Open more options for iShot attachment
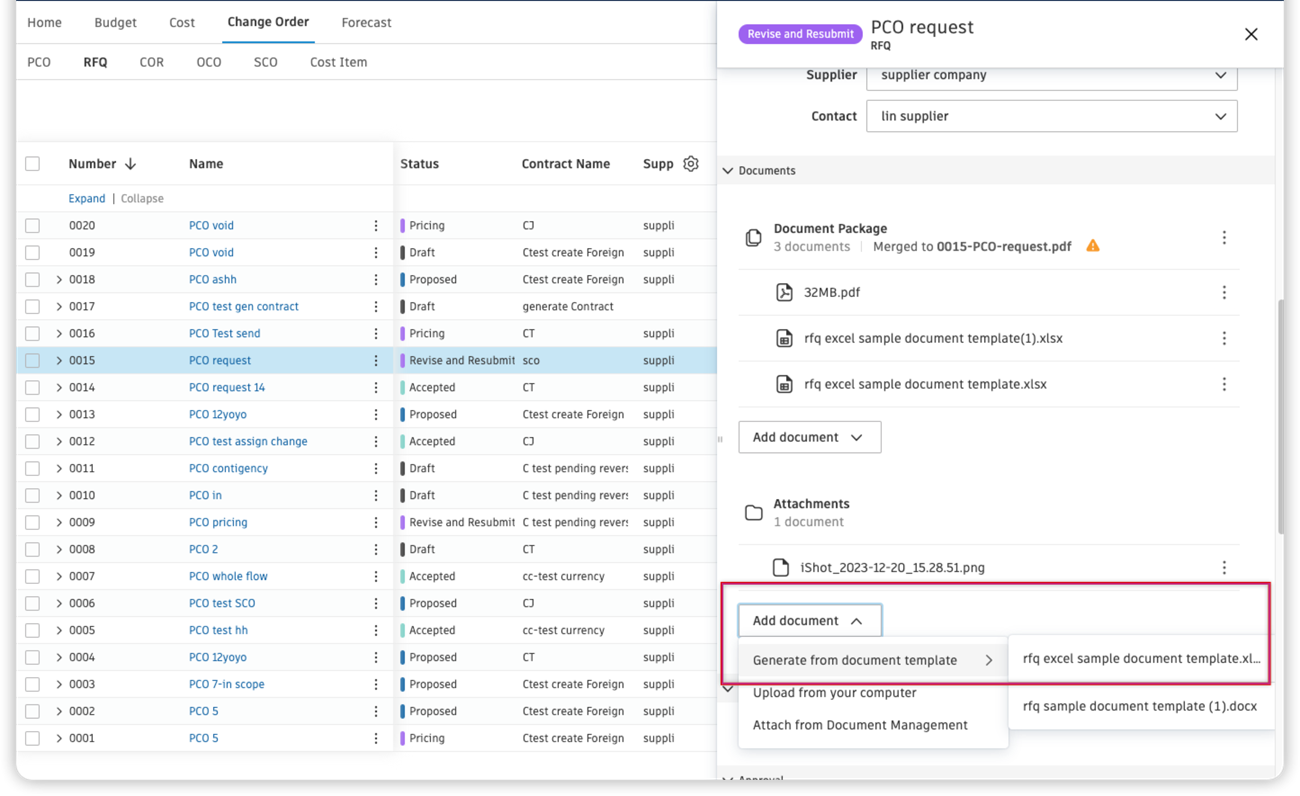 pyautogui.click(x=1224, y=568)
